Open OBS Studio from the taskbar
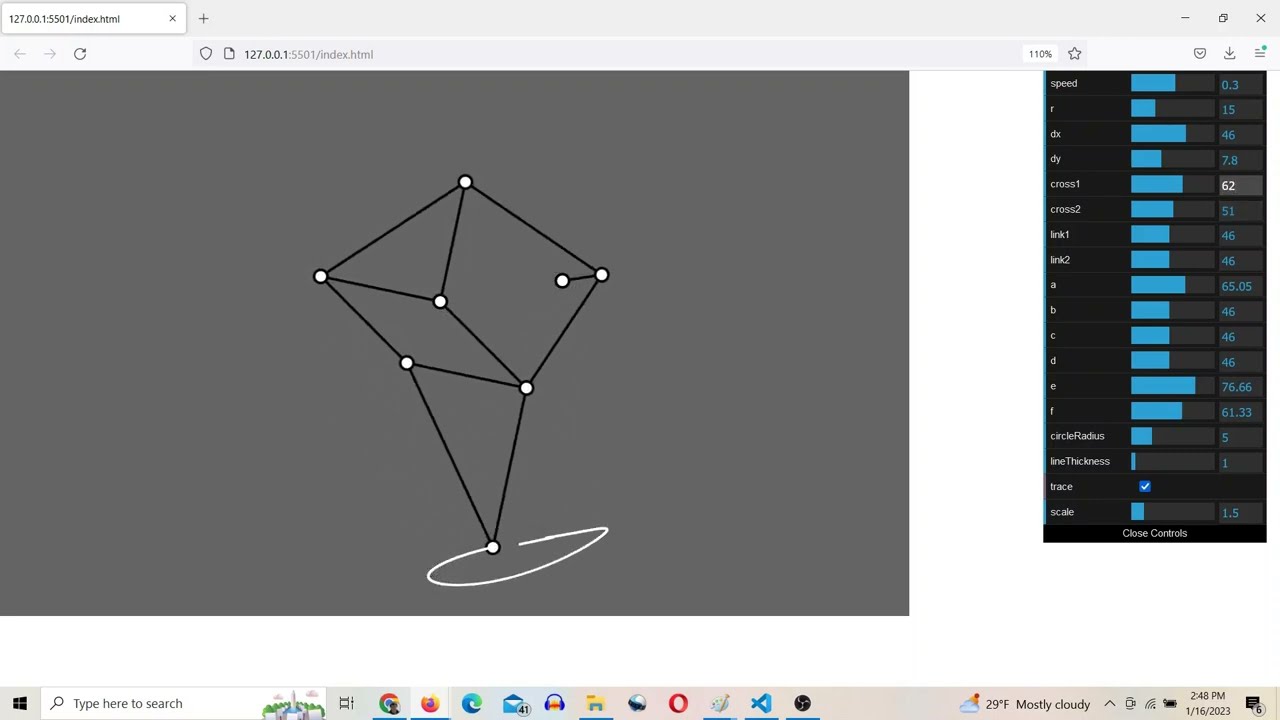The image size is (1280, 720). (802, 703)
